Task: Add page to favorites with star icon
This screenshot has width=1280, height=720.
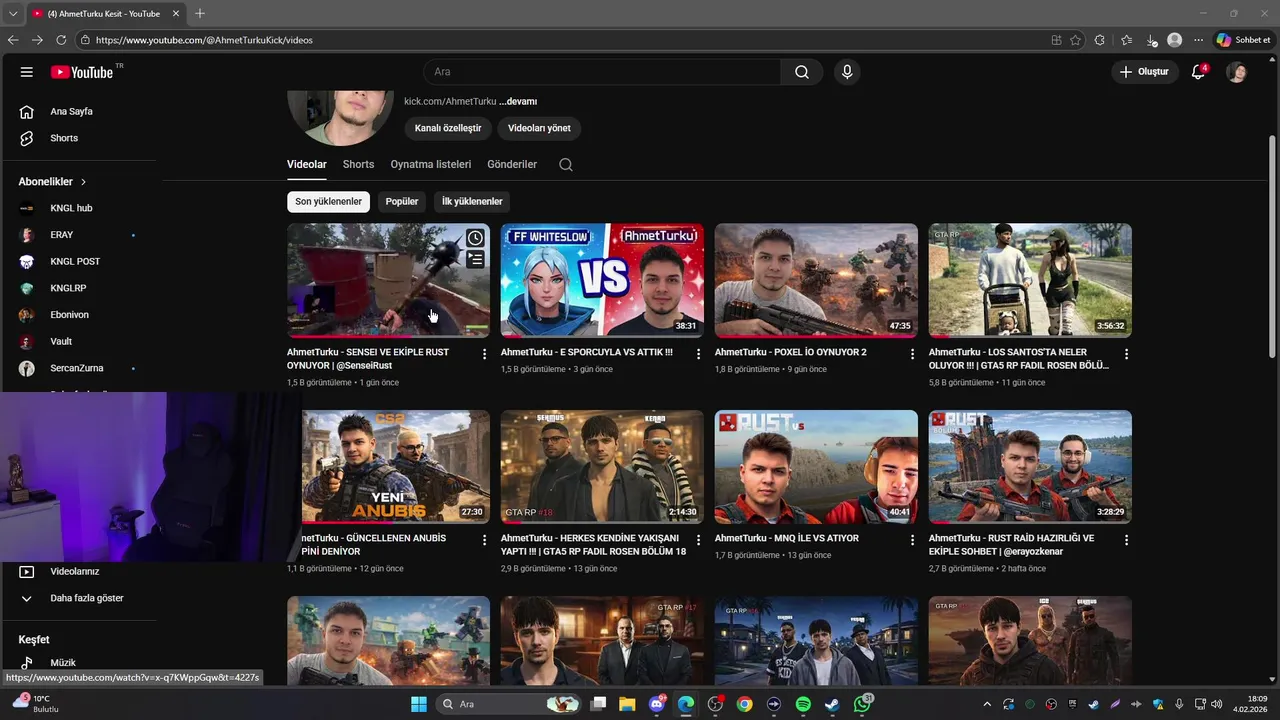Action: pos(1075,40)
